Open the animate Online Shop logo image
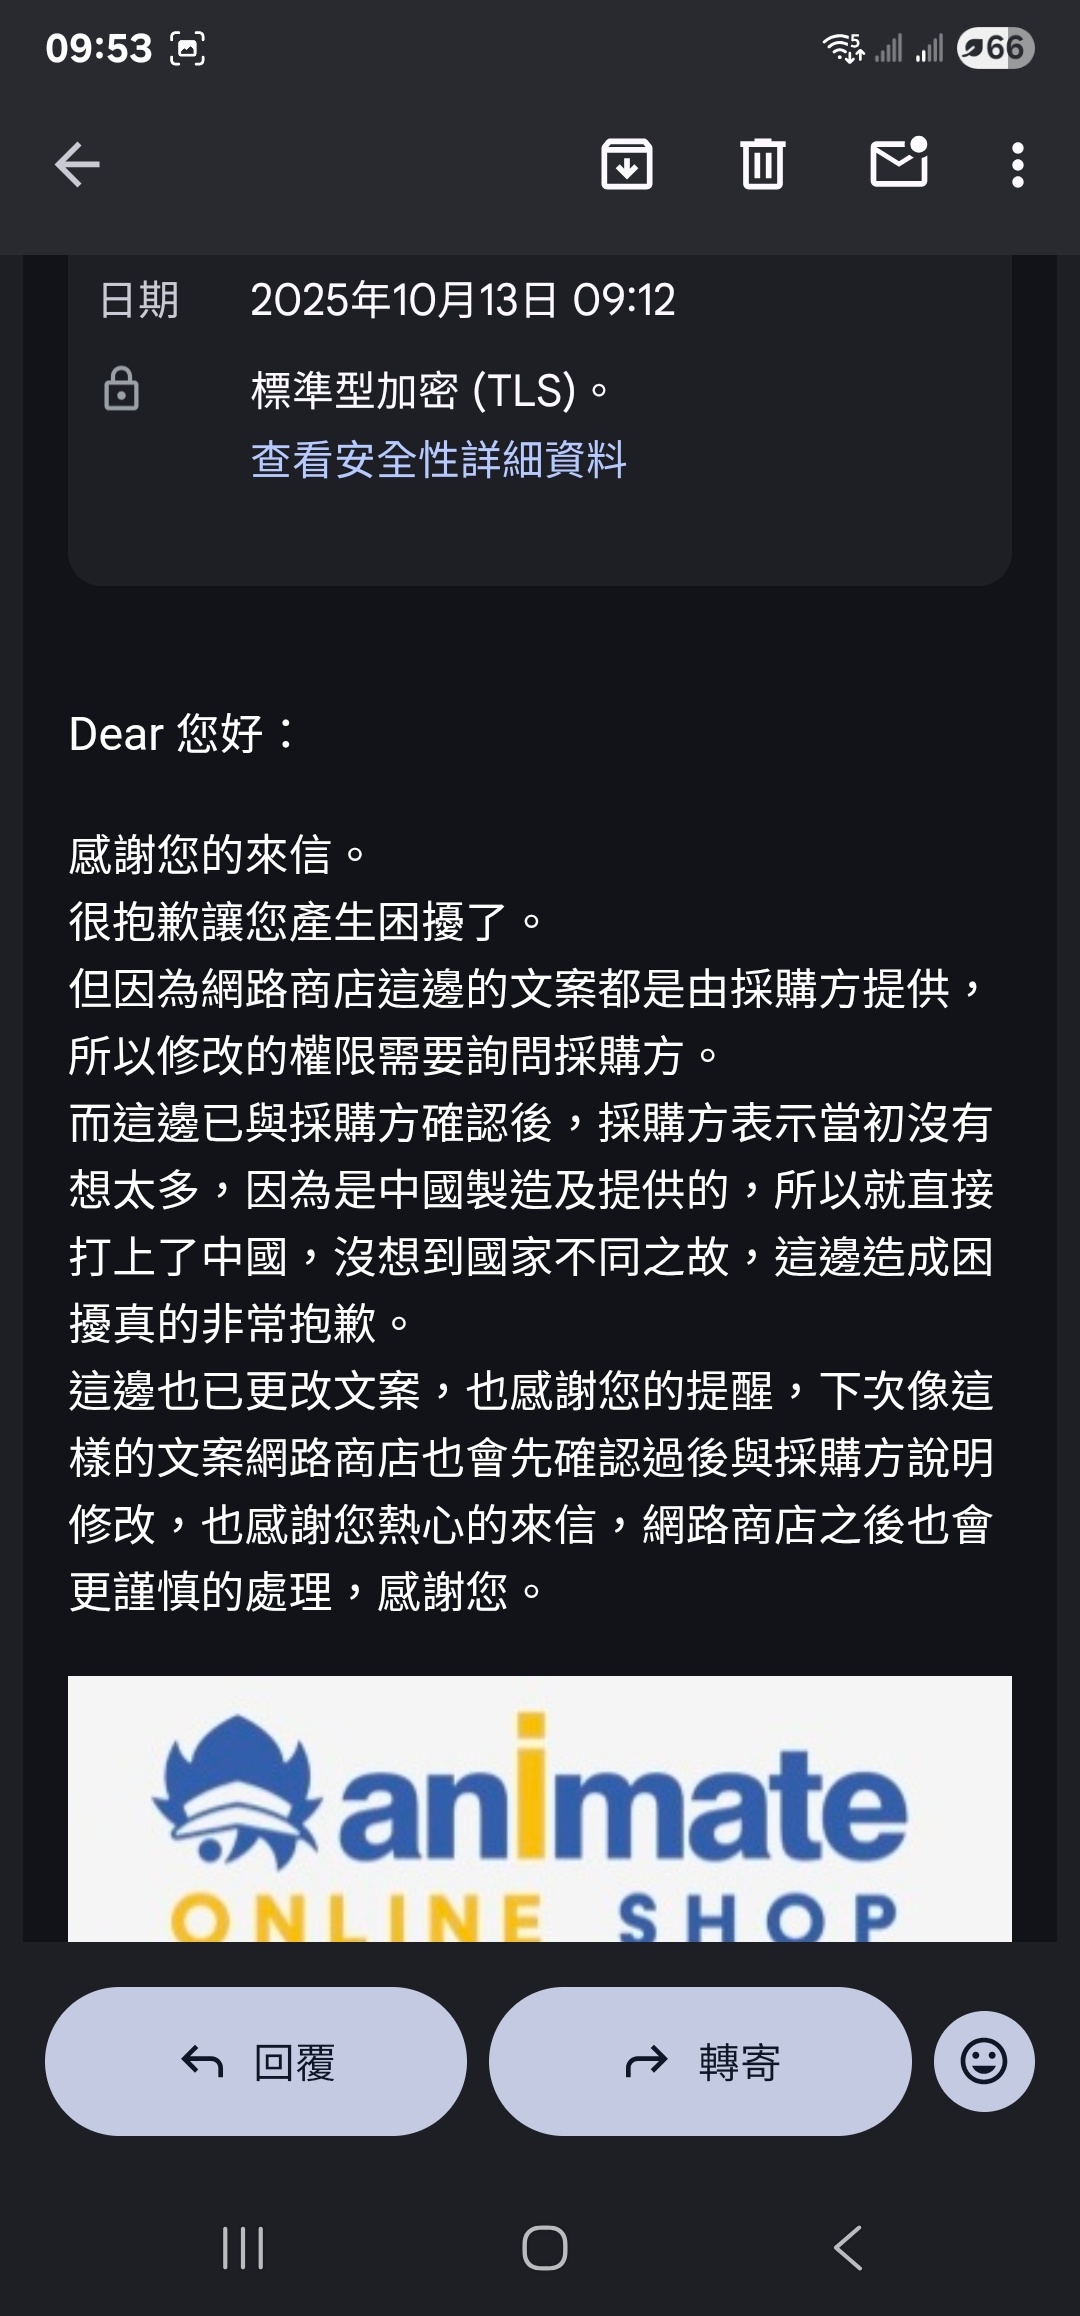 pyautogui.click(x=540, y=1808)
